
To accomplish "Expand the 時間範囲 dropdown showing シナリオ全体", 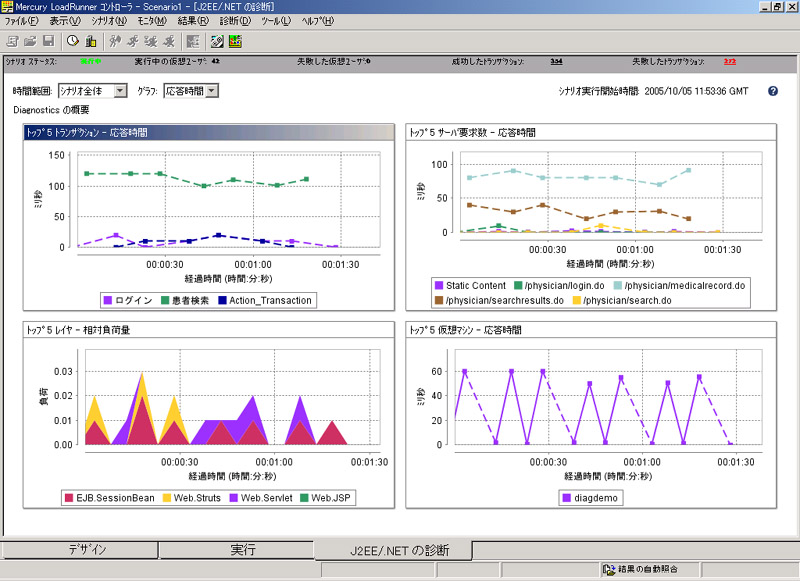I will click(120, 91).
